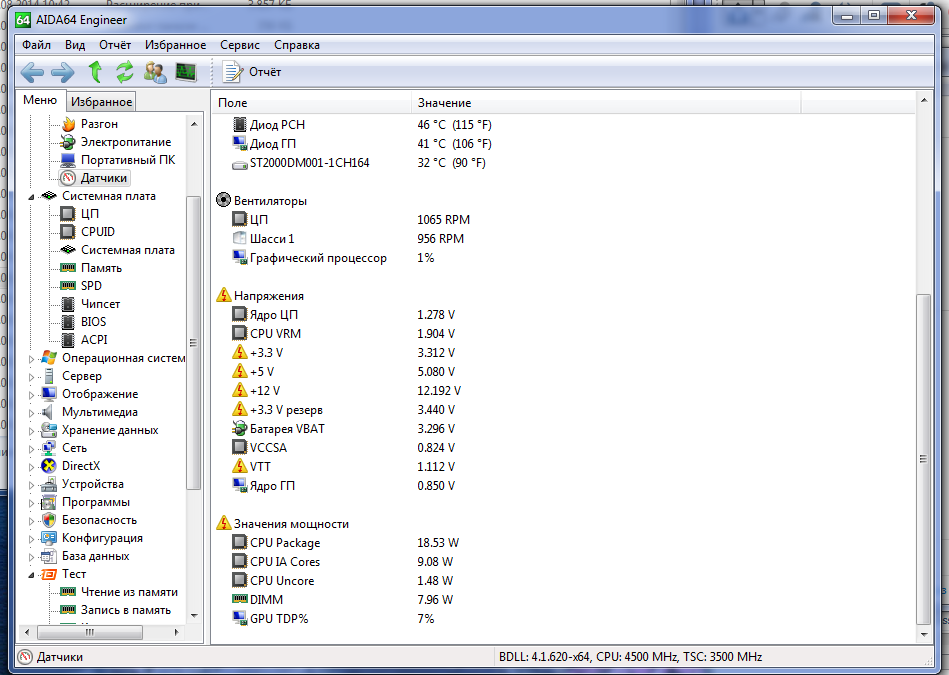Expand the DirectX node

point(31,467)
